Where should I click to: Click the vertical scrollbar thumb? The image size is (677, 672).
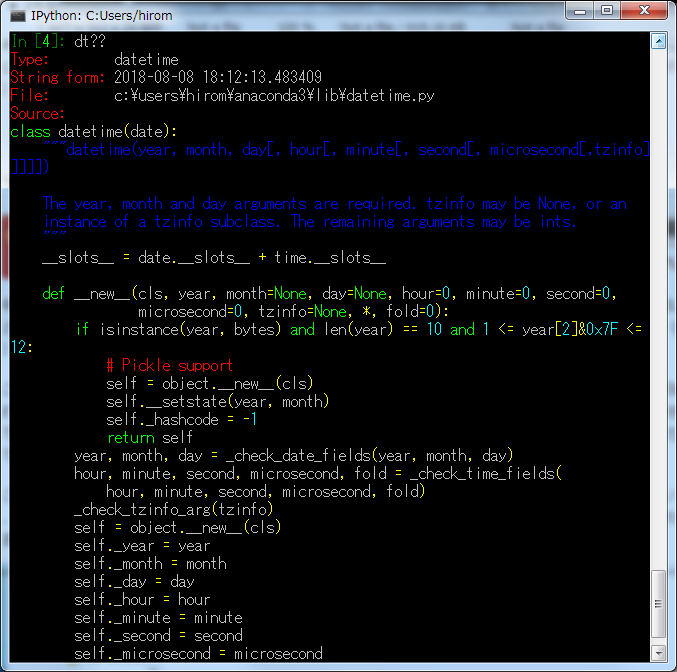[x=658, y=604]
